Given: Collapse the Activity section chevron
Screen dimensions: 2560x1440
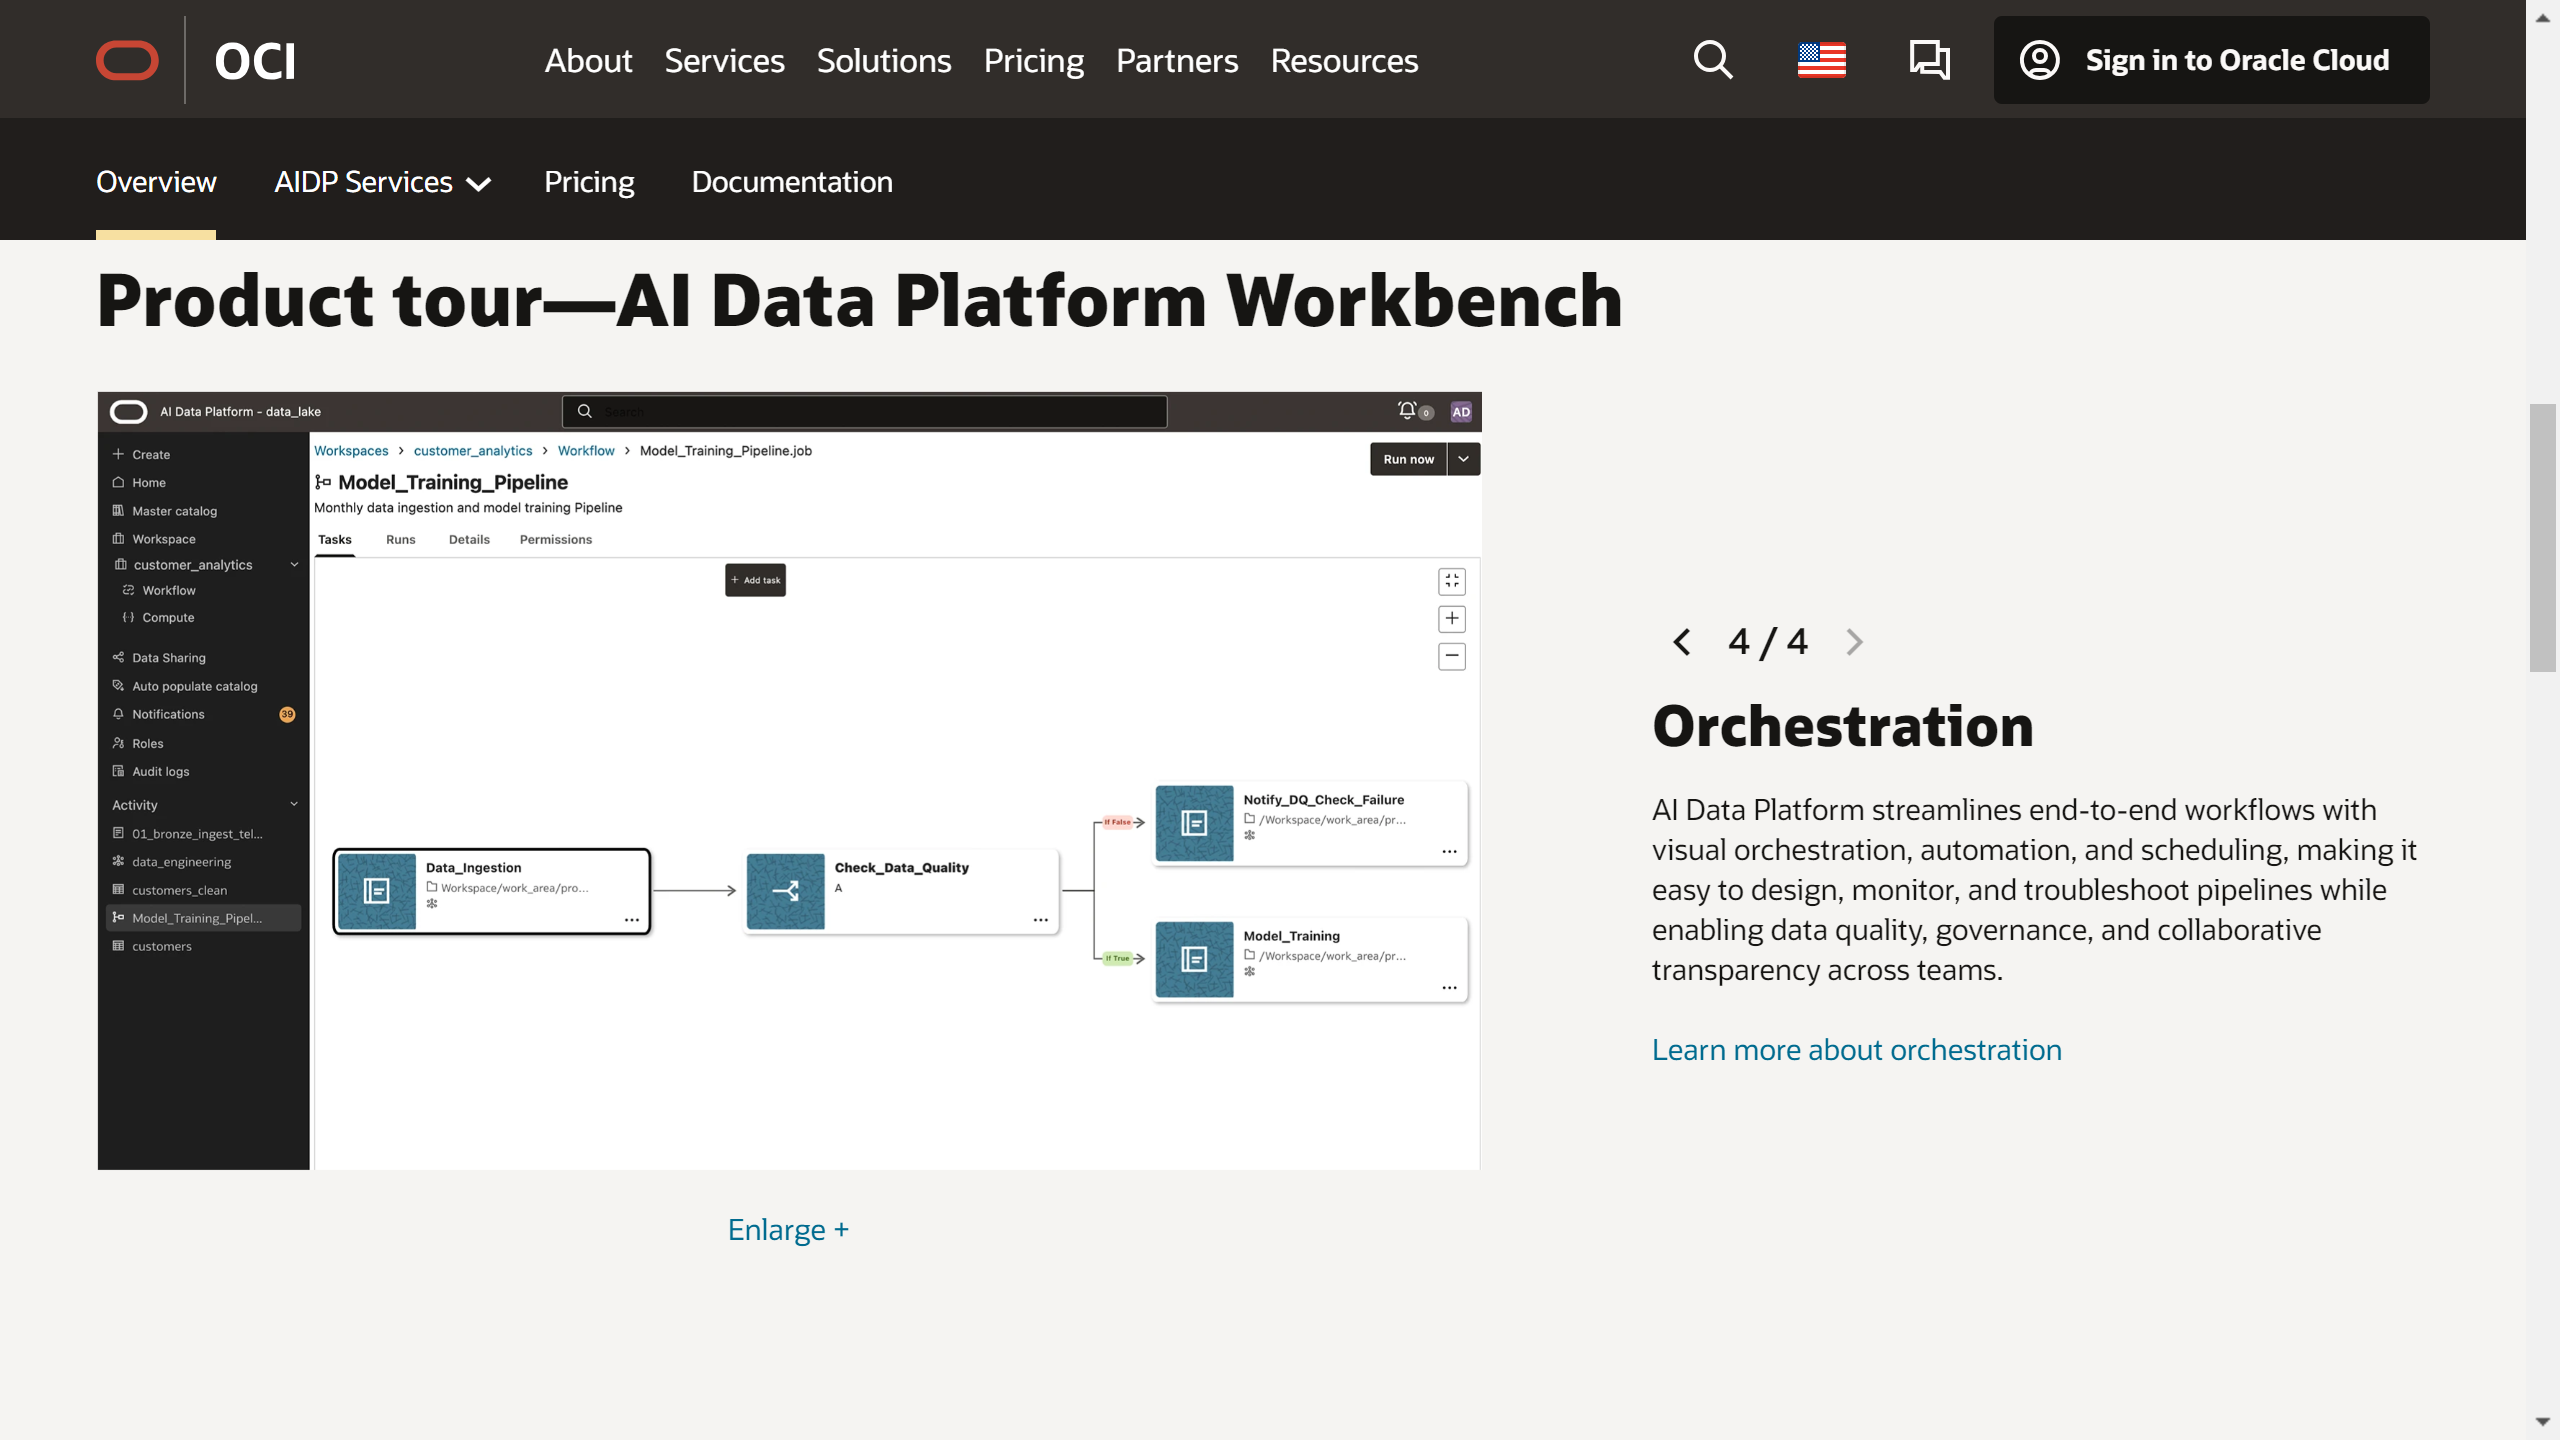Looking at the screenshot, I should [x=294, y=805].
